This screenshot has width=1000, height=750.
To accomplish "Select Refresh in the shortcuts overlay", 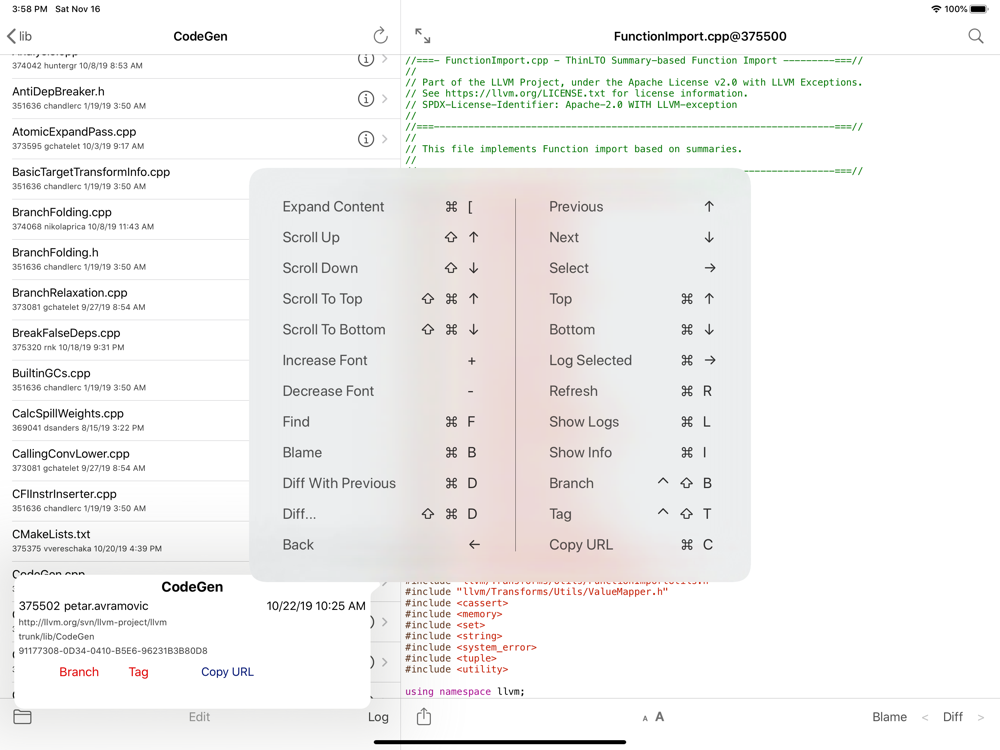I will coord(632,391).
